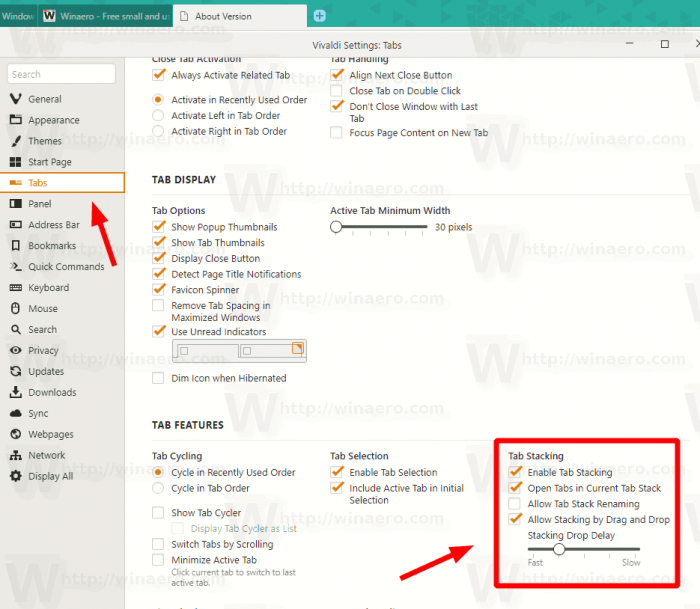Check Focus Page Content on New Tab
The width and height of the screenshot is (700, 609).
click(x=336, y=133)
